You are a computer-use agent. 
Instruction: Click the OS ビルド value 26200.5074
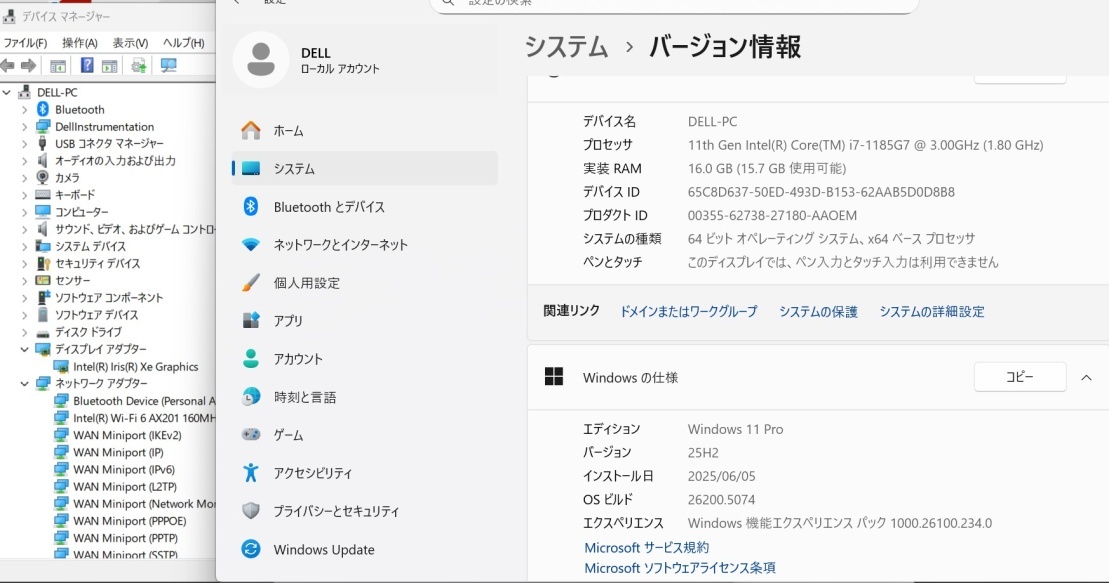[x=721, y=500]
